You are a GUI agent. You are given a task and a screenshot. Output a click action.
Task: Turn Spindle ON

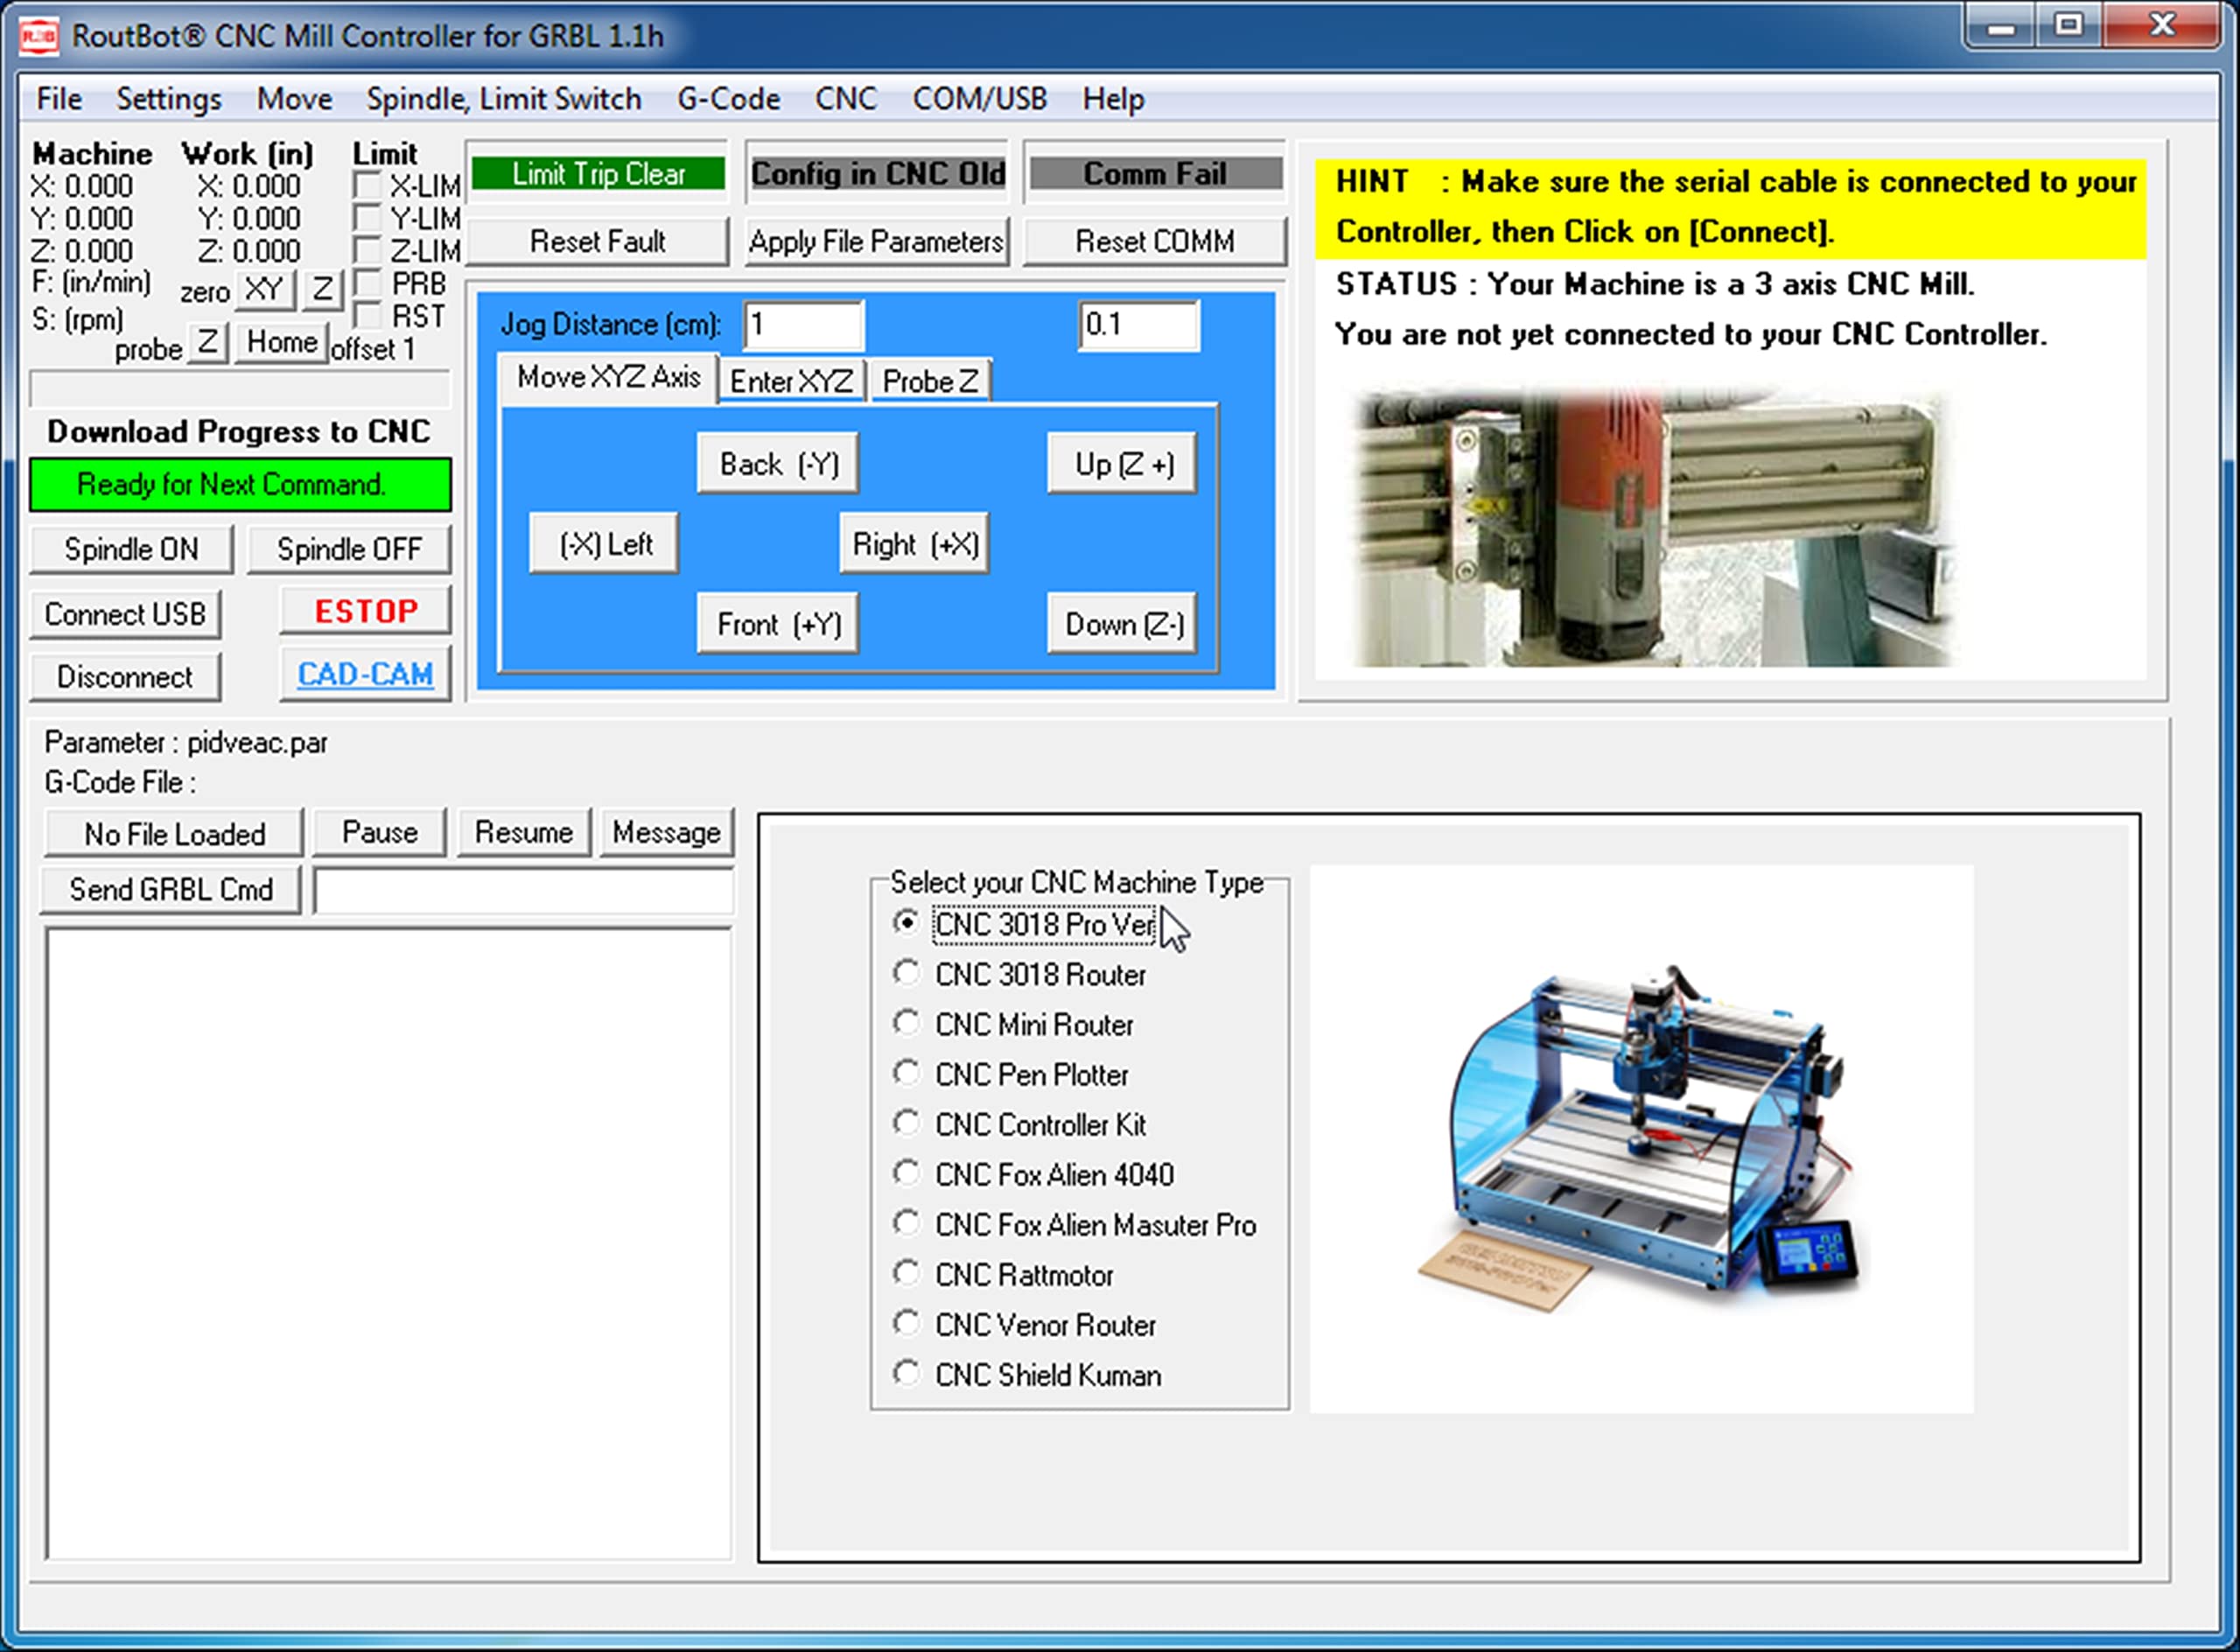pos(131,549)
